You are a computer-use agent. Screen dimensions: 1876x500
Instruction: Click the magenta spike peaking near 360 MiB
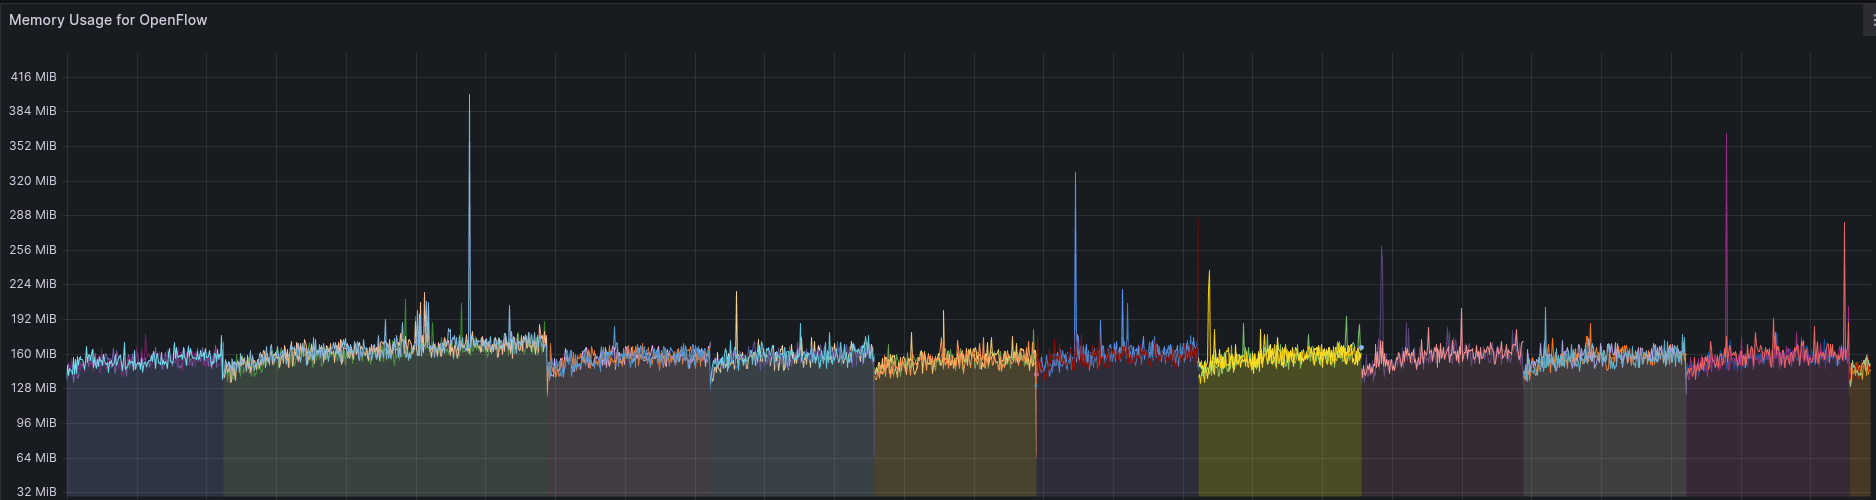coord(1726,140)
